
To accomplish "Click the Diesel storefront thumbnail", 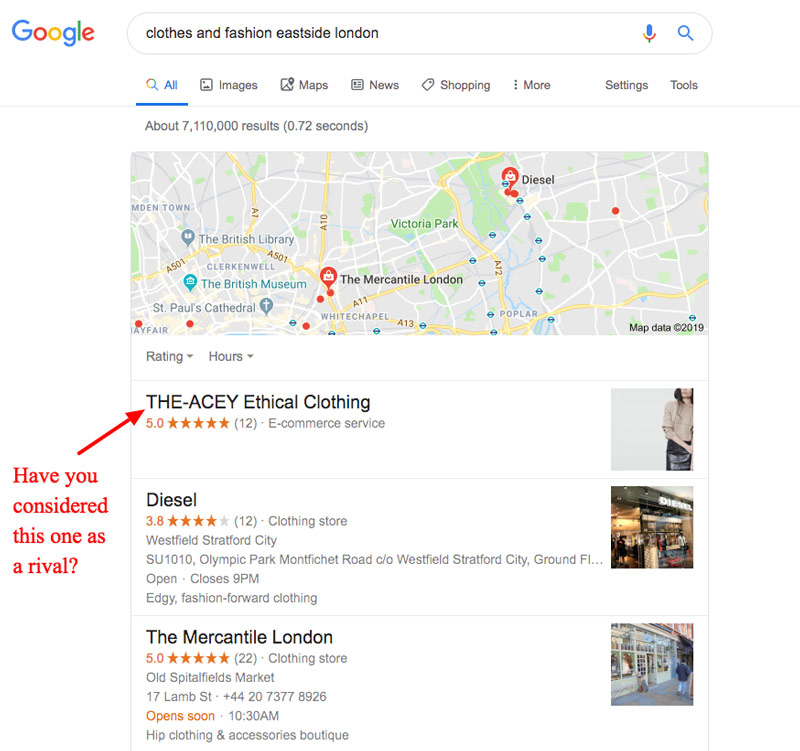I will [x=652, y=527].
